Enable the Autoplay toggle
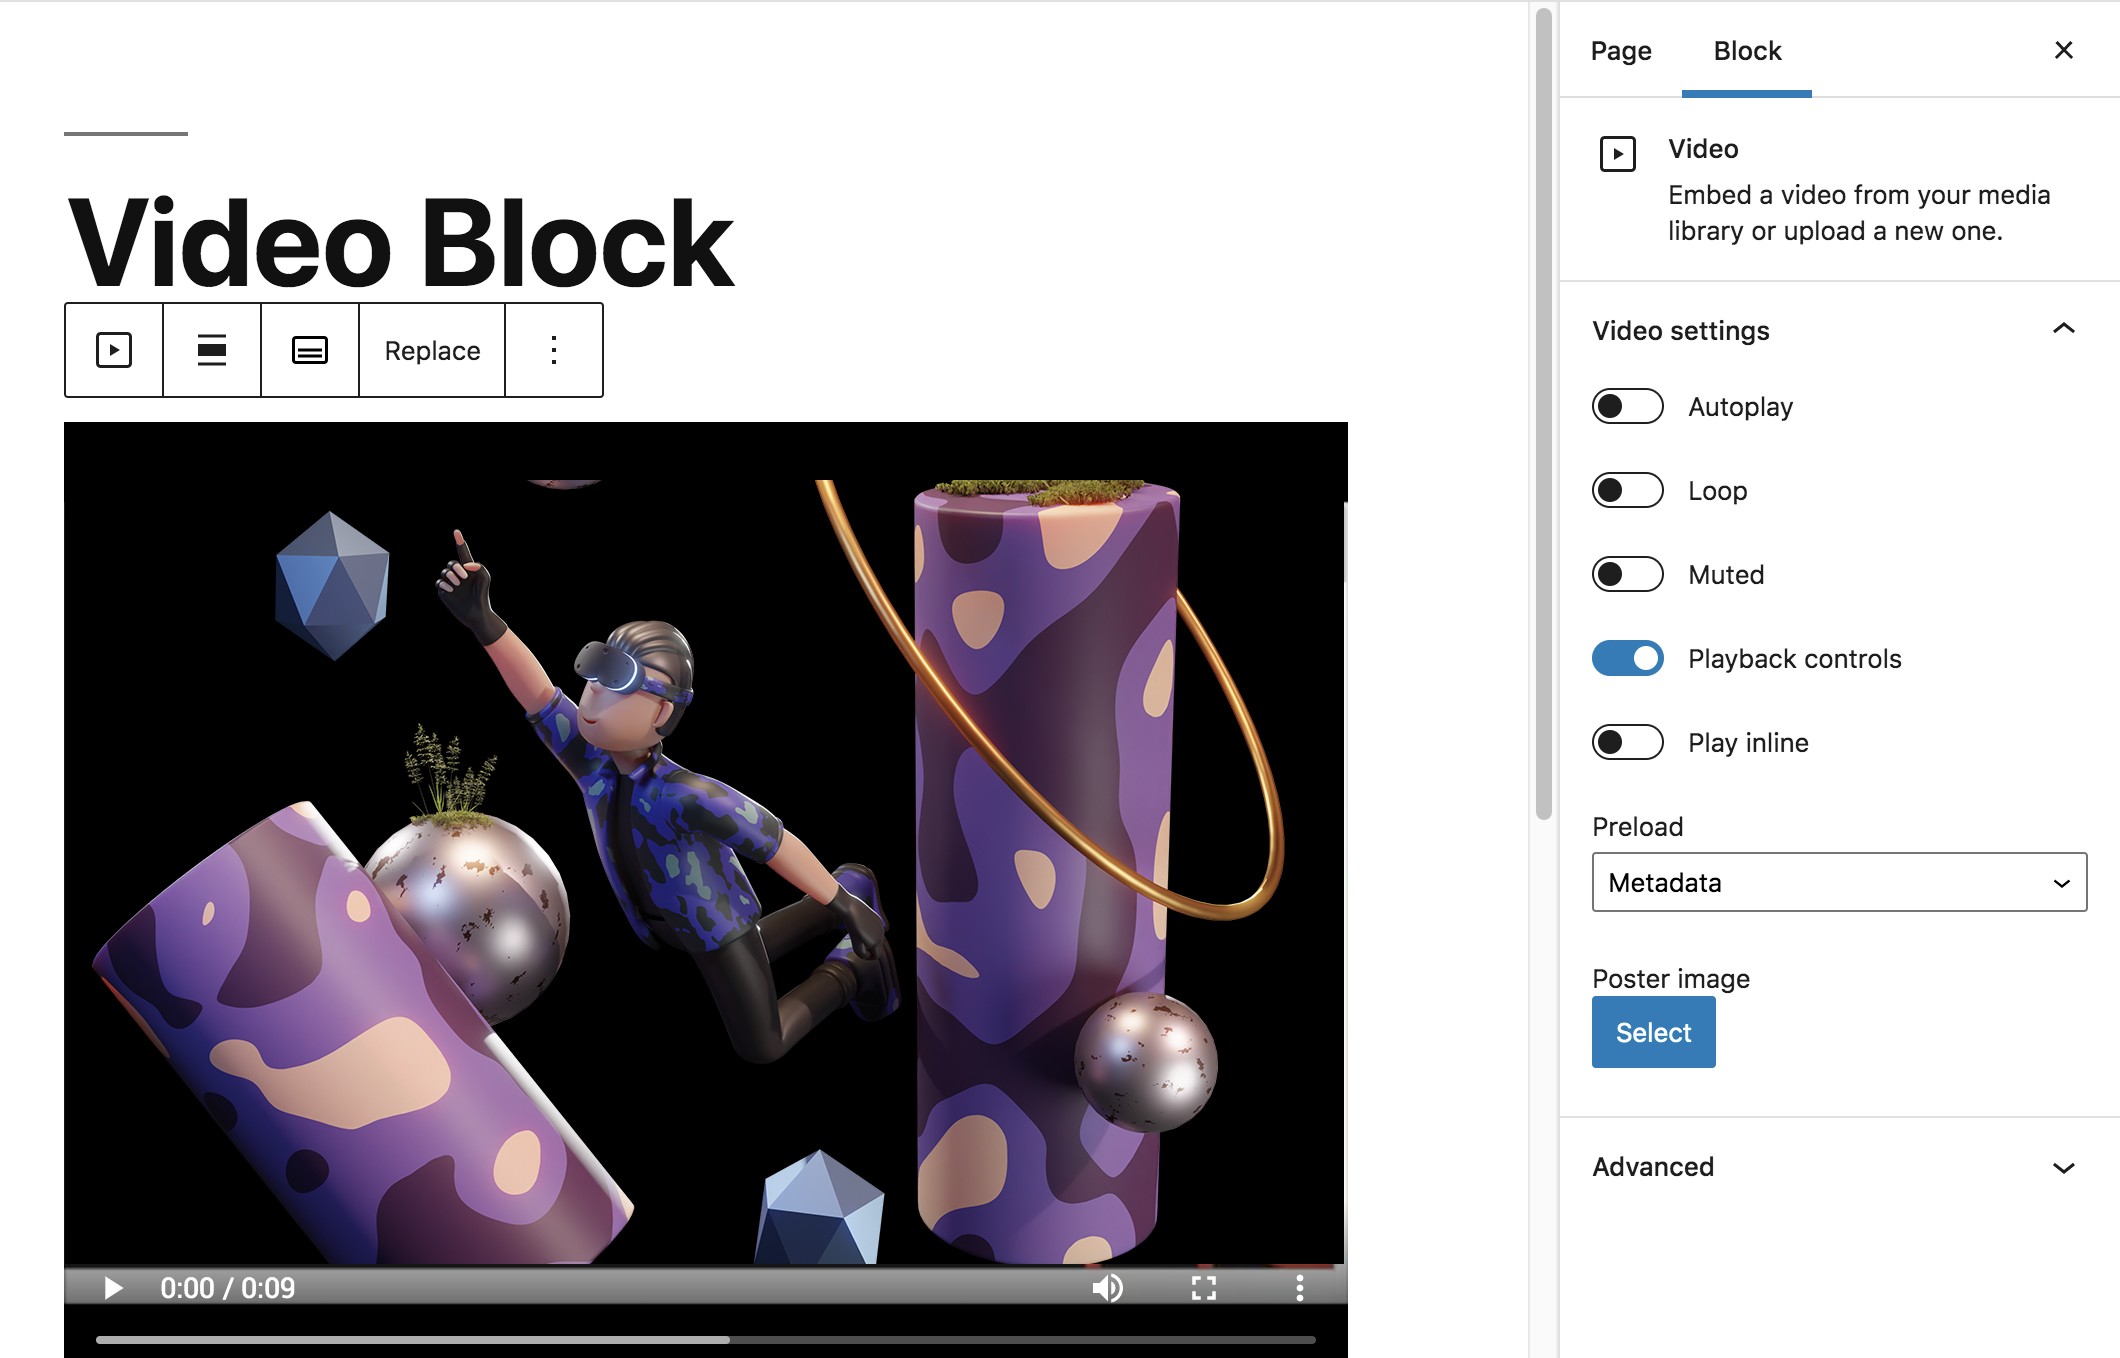Image resolution: width=2120 pixels, height=1358 pixels. pos(1627,406)
